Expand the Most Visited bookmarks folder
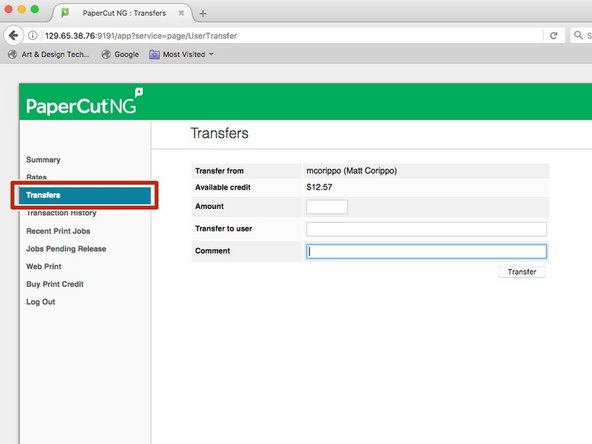This screenshot has height=444, width=592. coord(181,54)
